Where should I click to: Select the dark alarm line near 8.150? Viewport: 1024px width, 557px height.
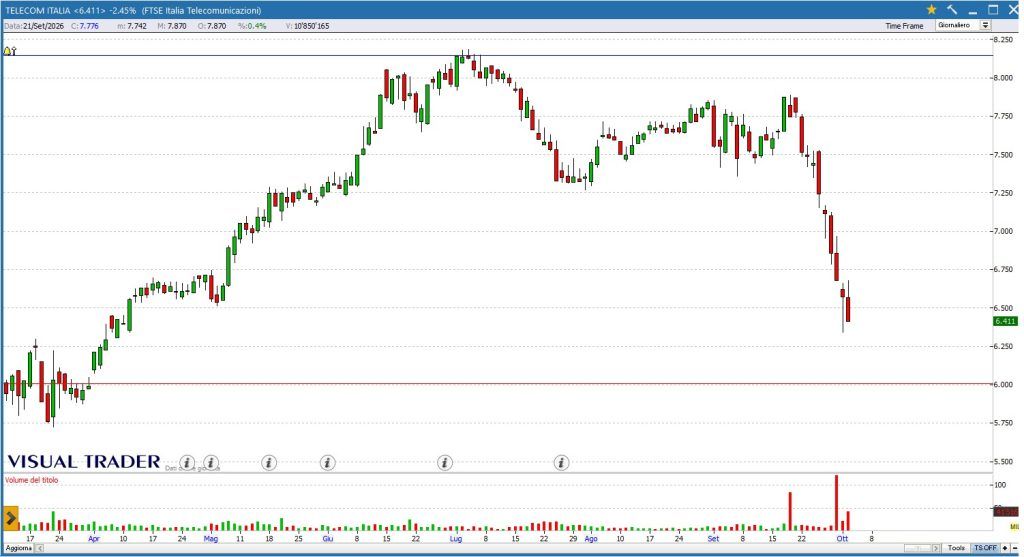click(x=496, y=56)
